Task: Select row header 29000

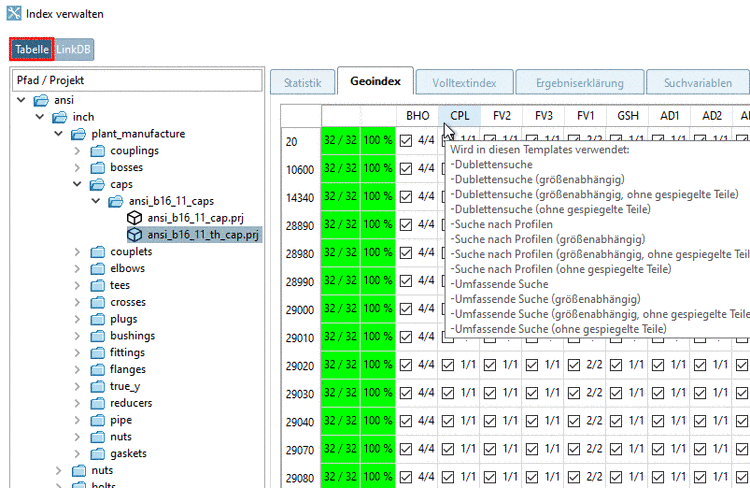Action: point(300,310)
